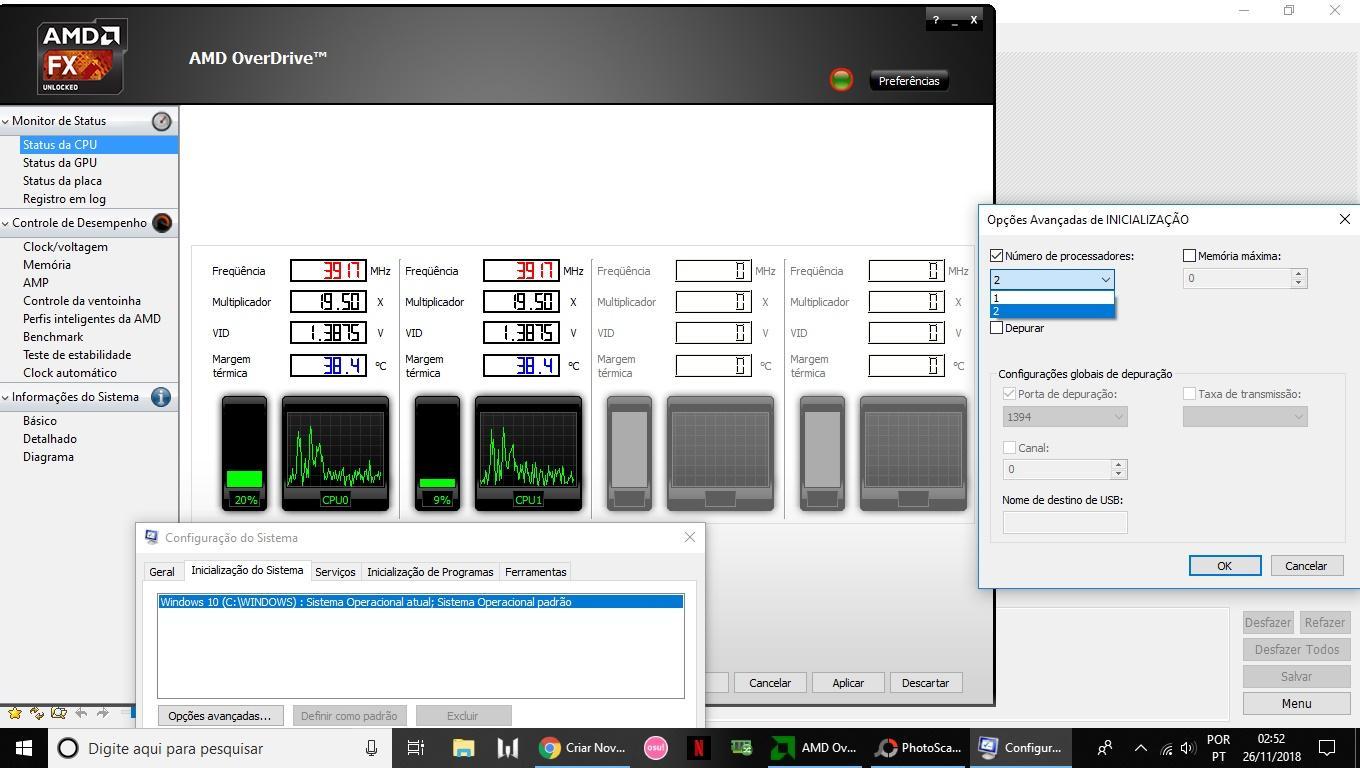Screen dimensions: 1360x768
Task: Check the Depurar checkbox
Action: tap(997, 328)
